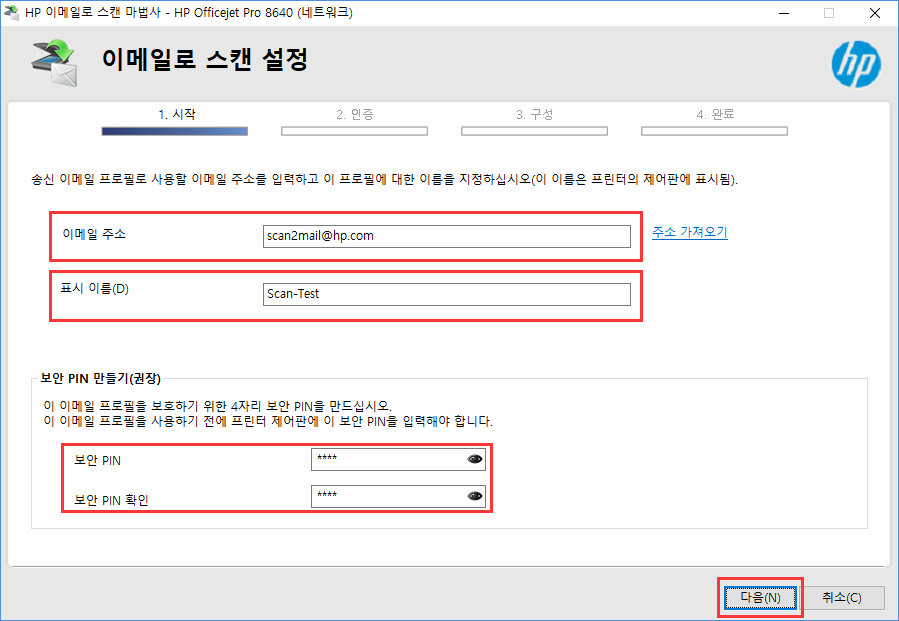Screen dimensions: 899x621
Task: Cancel the wizard with 취소(C)
Action: (842, 597)
